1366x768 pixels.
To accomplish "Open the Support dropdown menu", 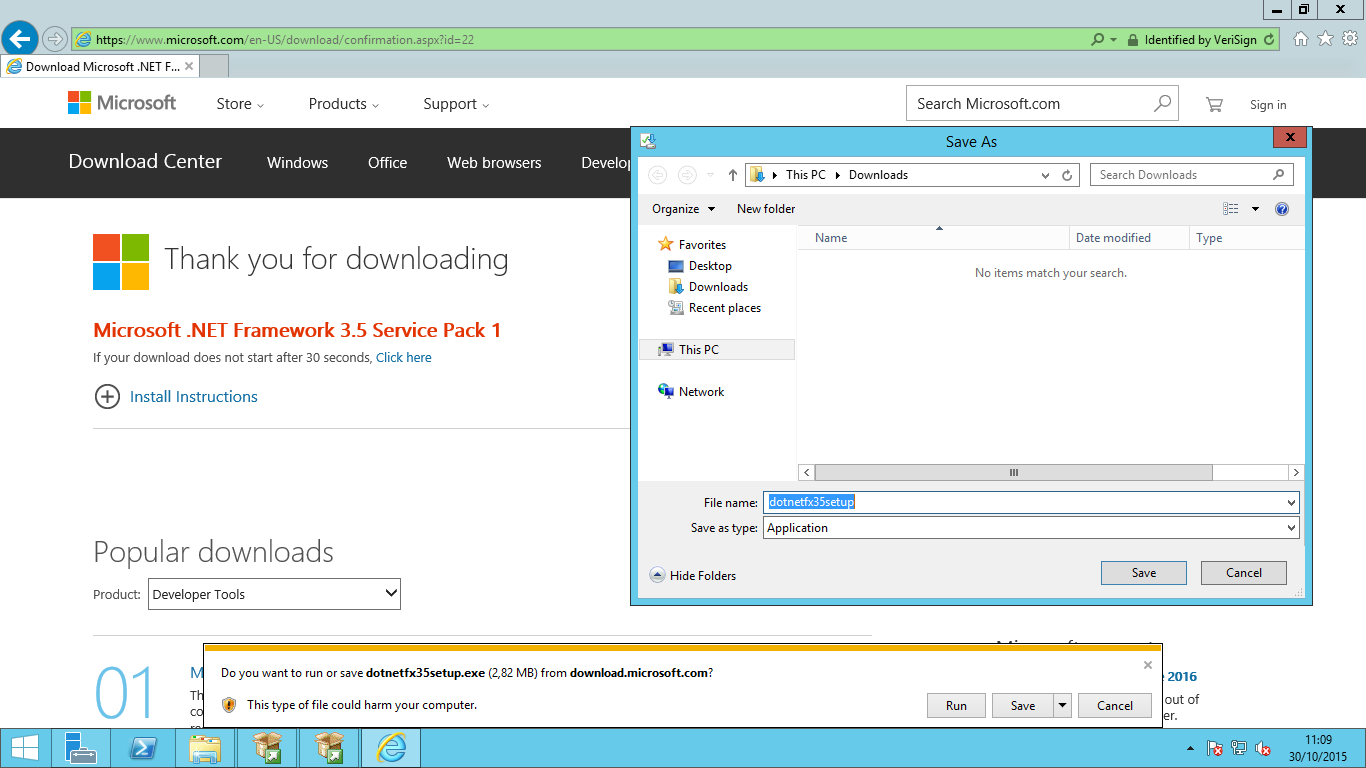I will (456, 104).
